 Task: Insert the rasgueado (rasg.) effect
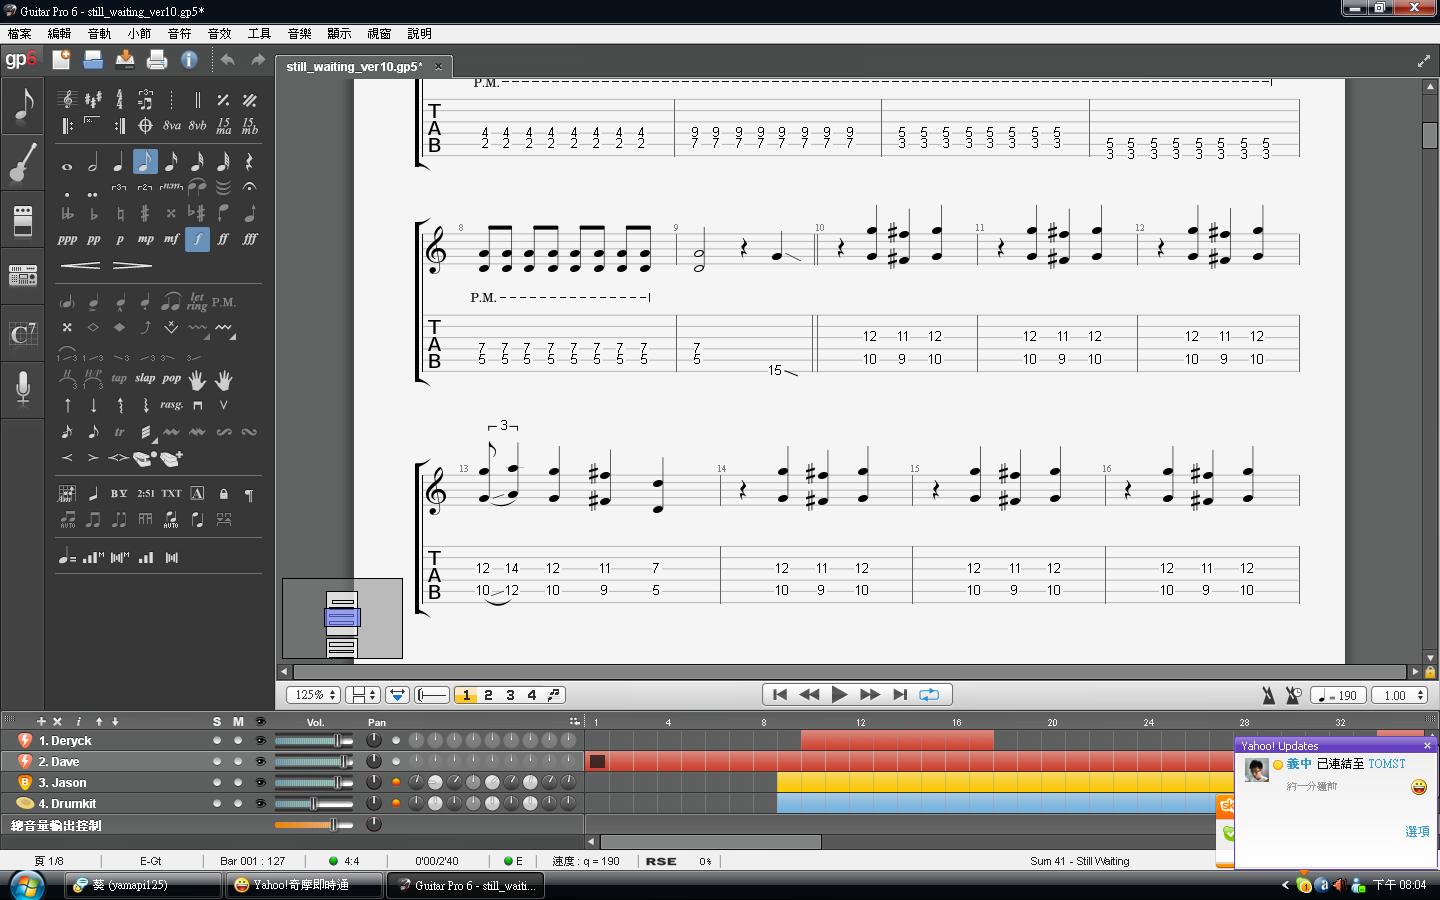171,405
